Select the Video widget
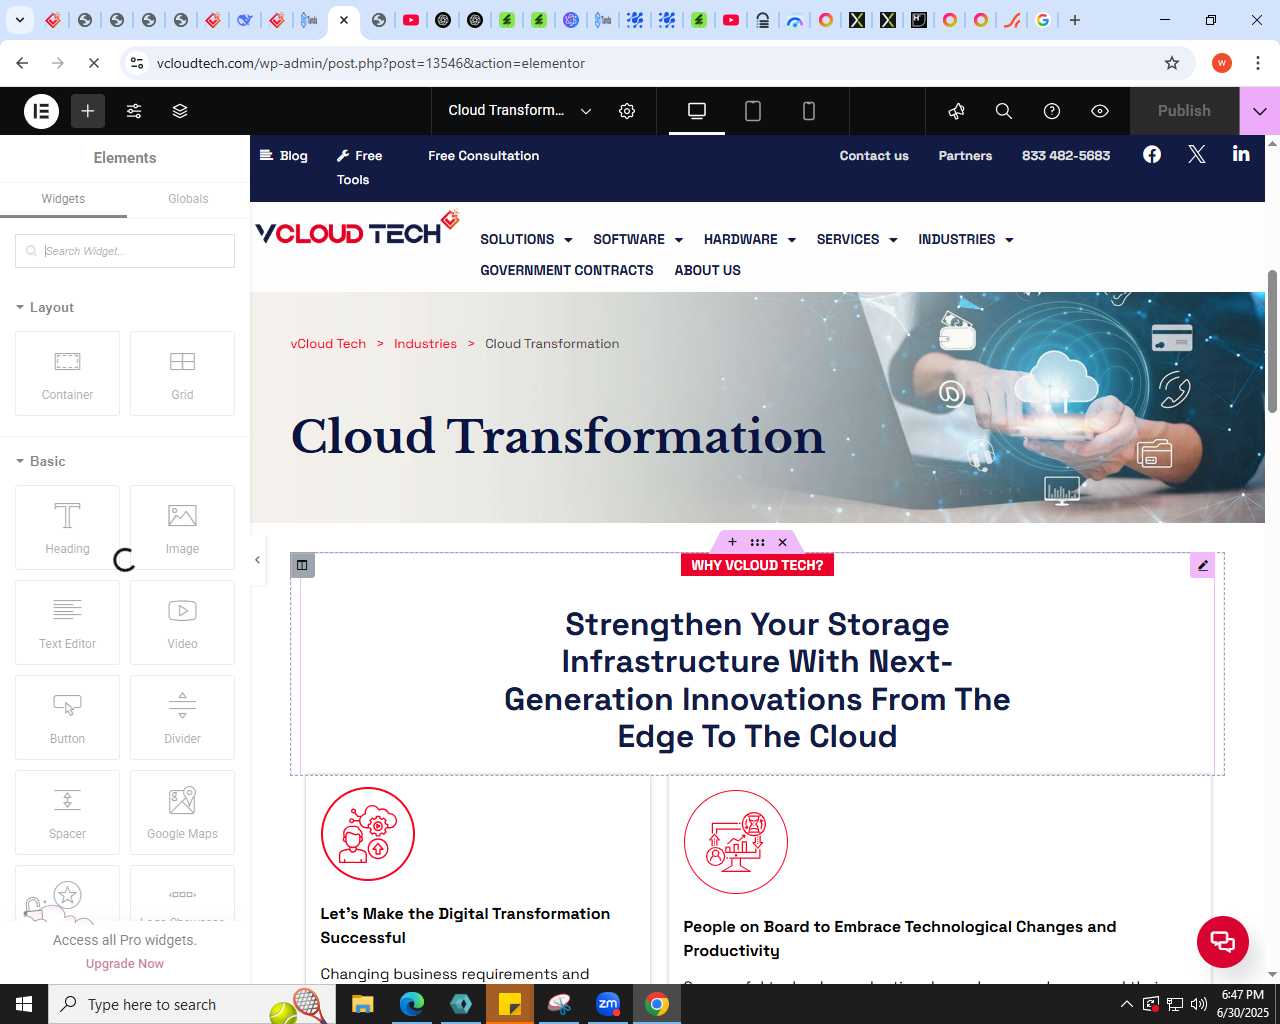The image size is (1280, 1024). 182,622
